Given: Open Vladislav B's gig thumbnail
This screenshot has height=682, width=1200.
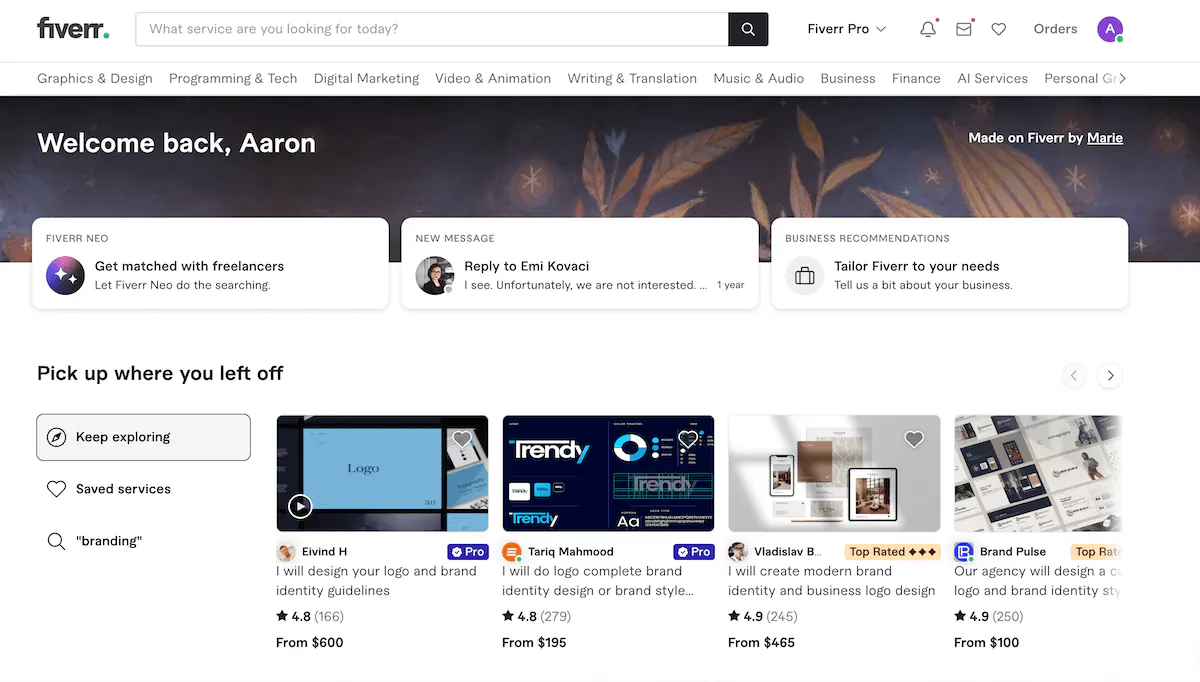Looking at the screenshot, I should [834, 473].
